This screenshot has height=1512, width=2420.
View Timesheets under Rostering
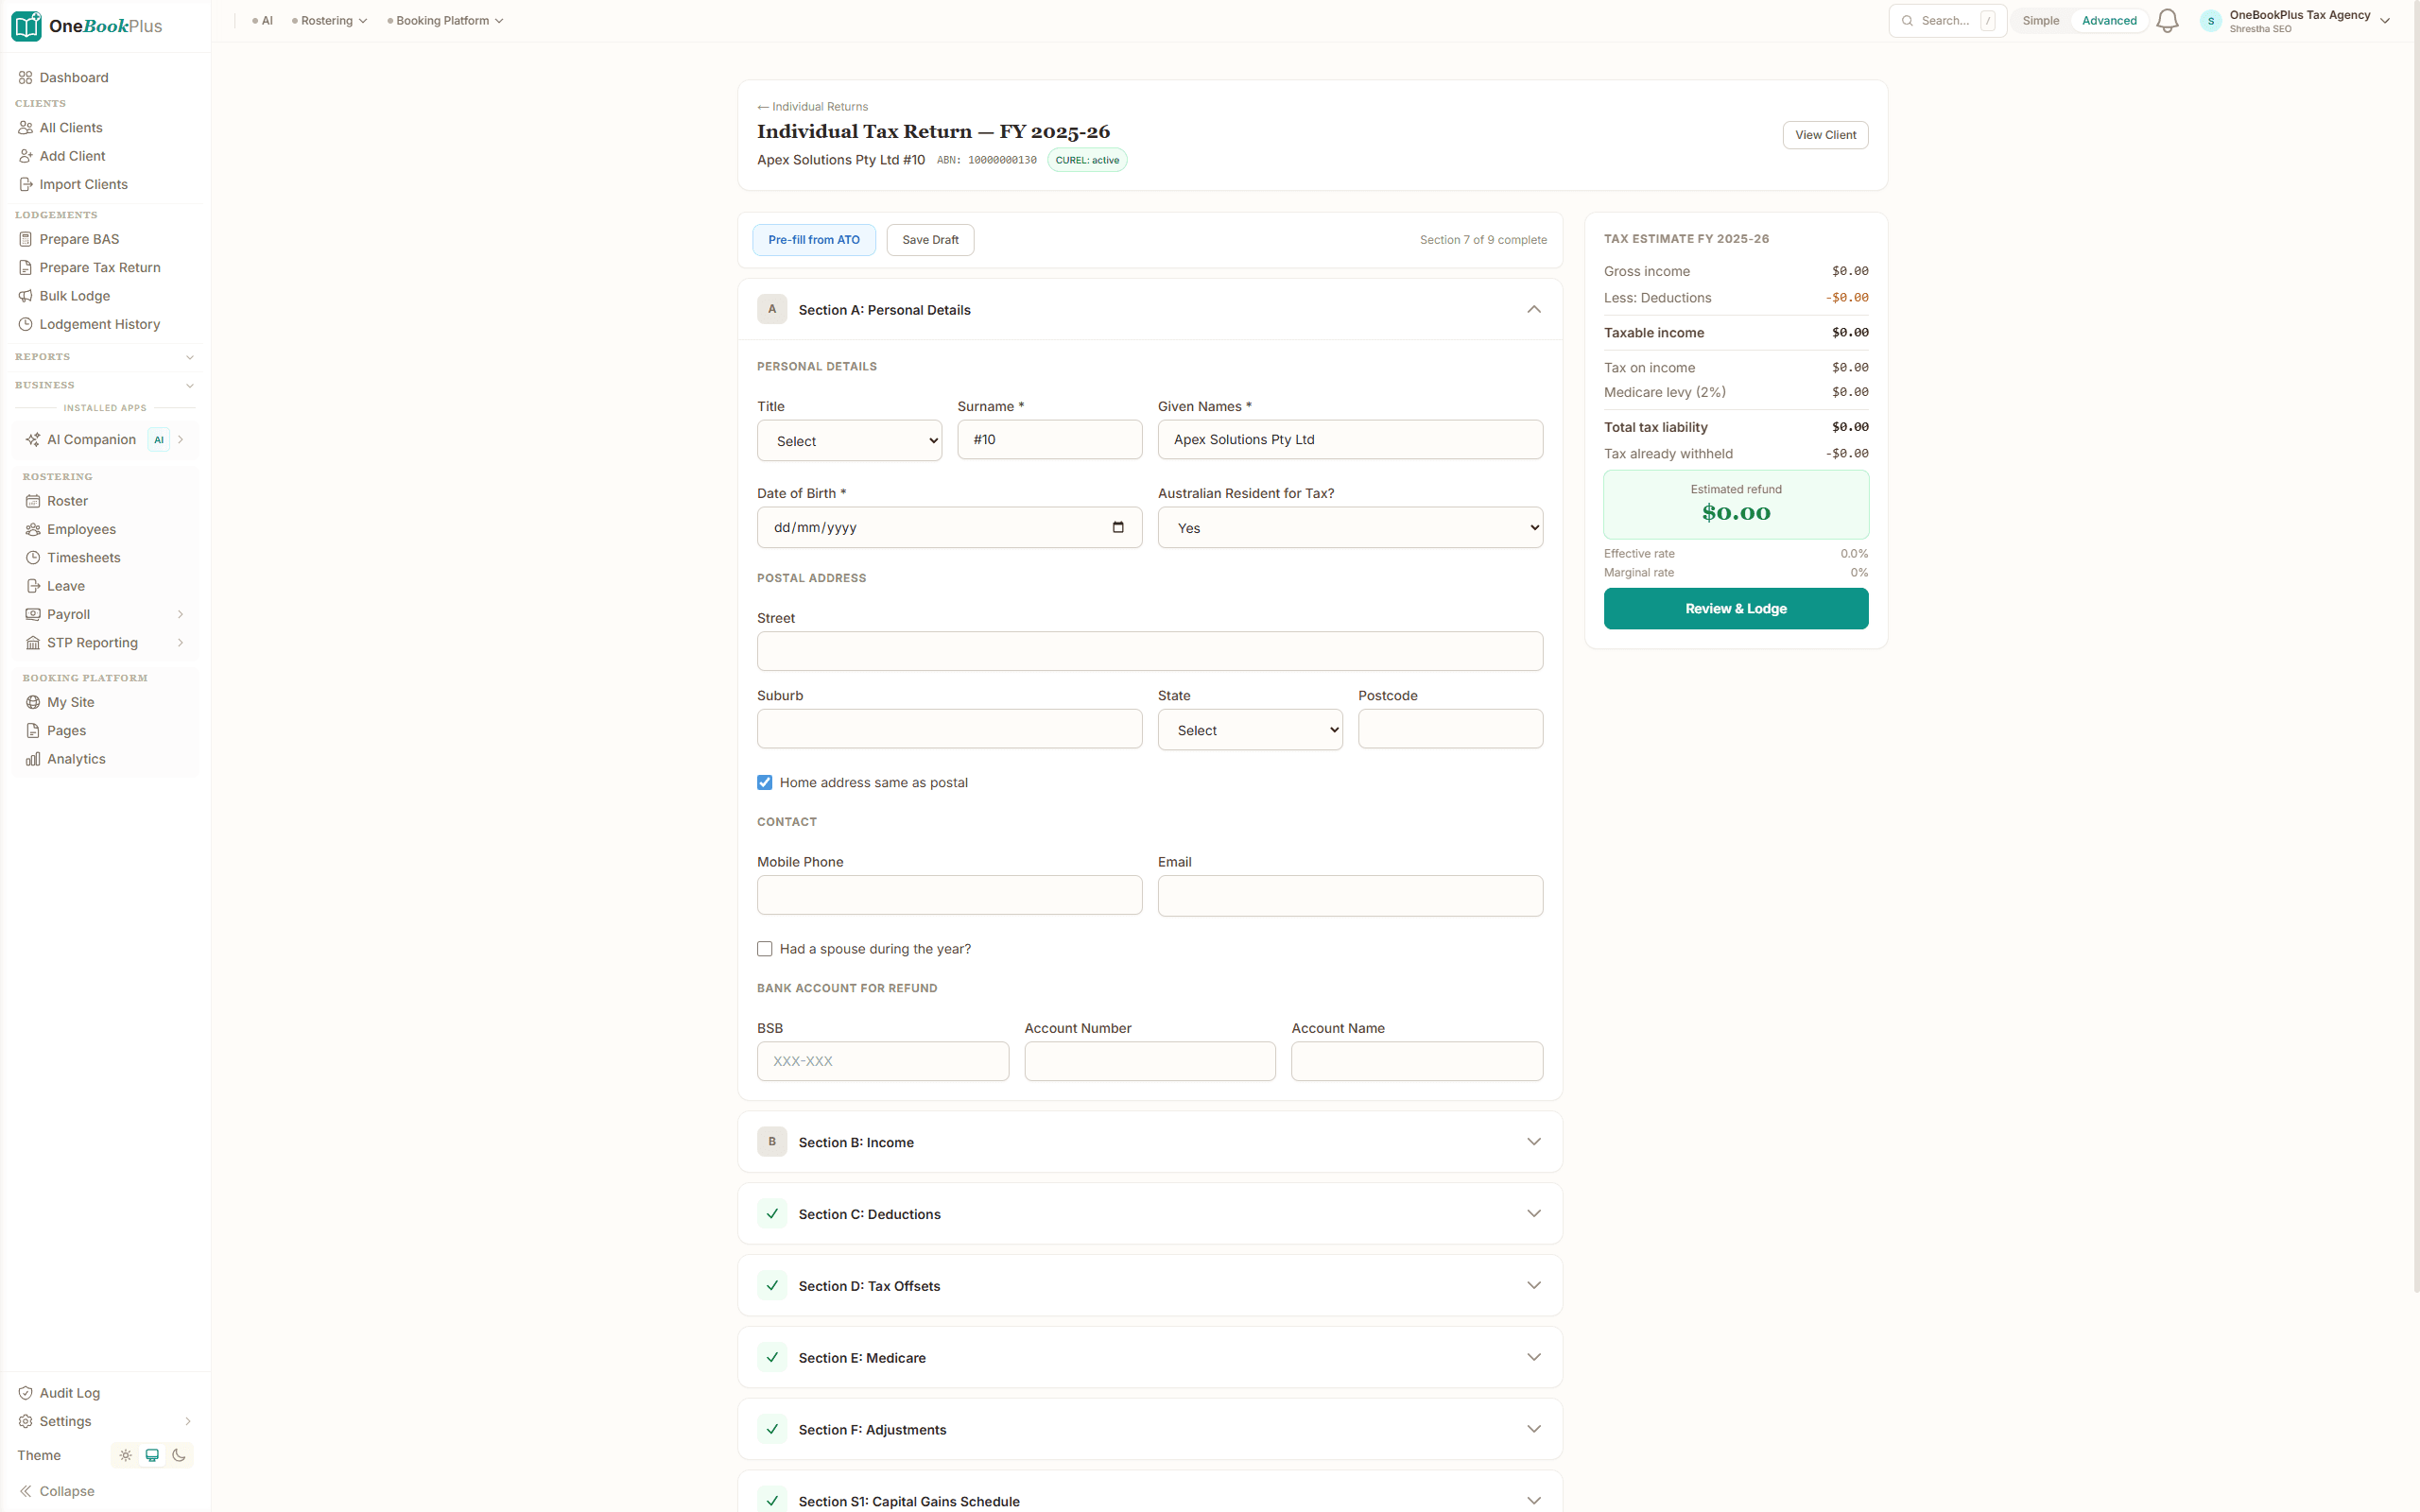[83, 557]
